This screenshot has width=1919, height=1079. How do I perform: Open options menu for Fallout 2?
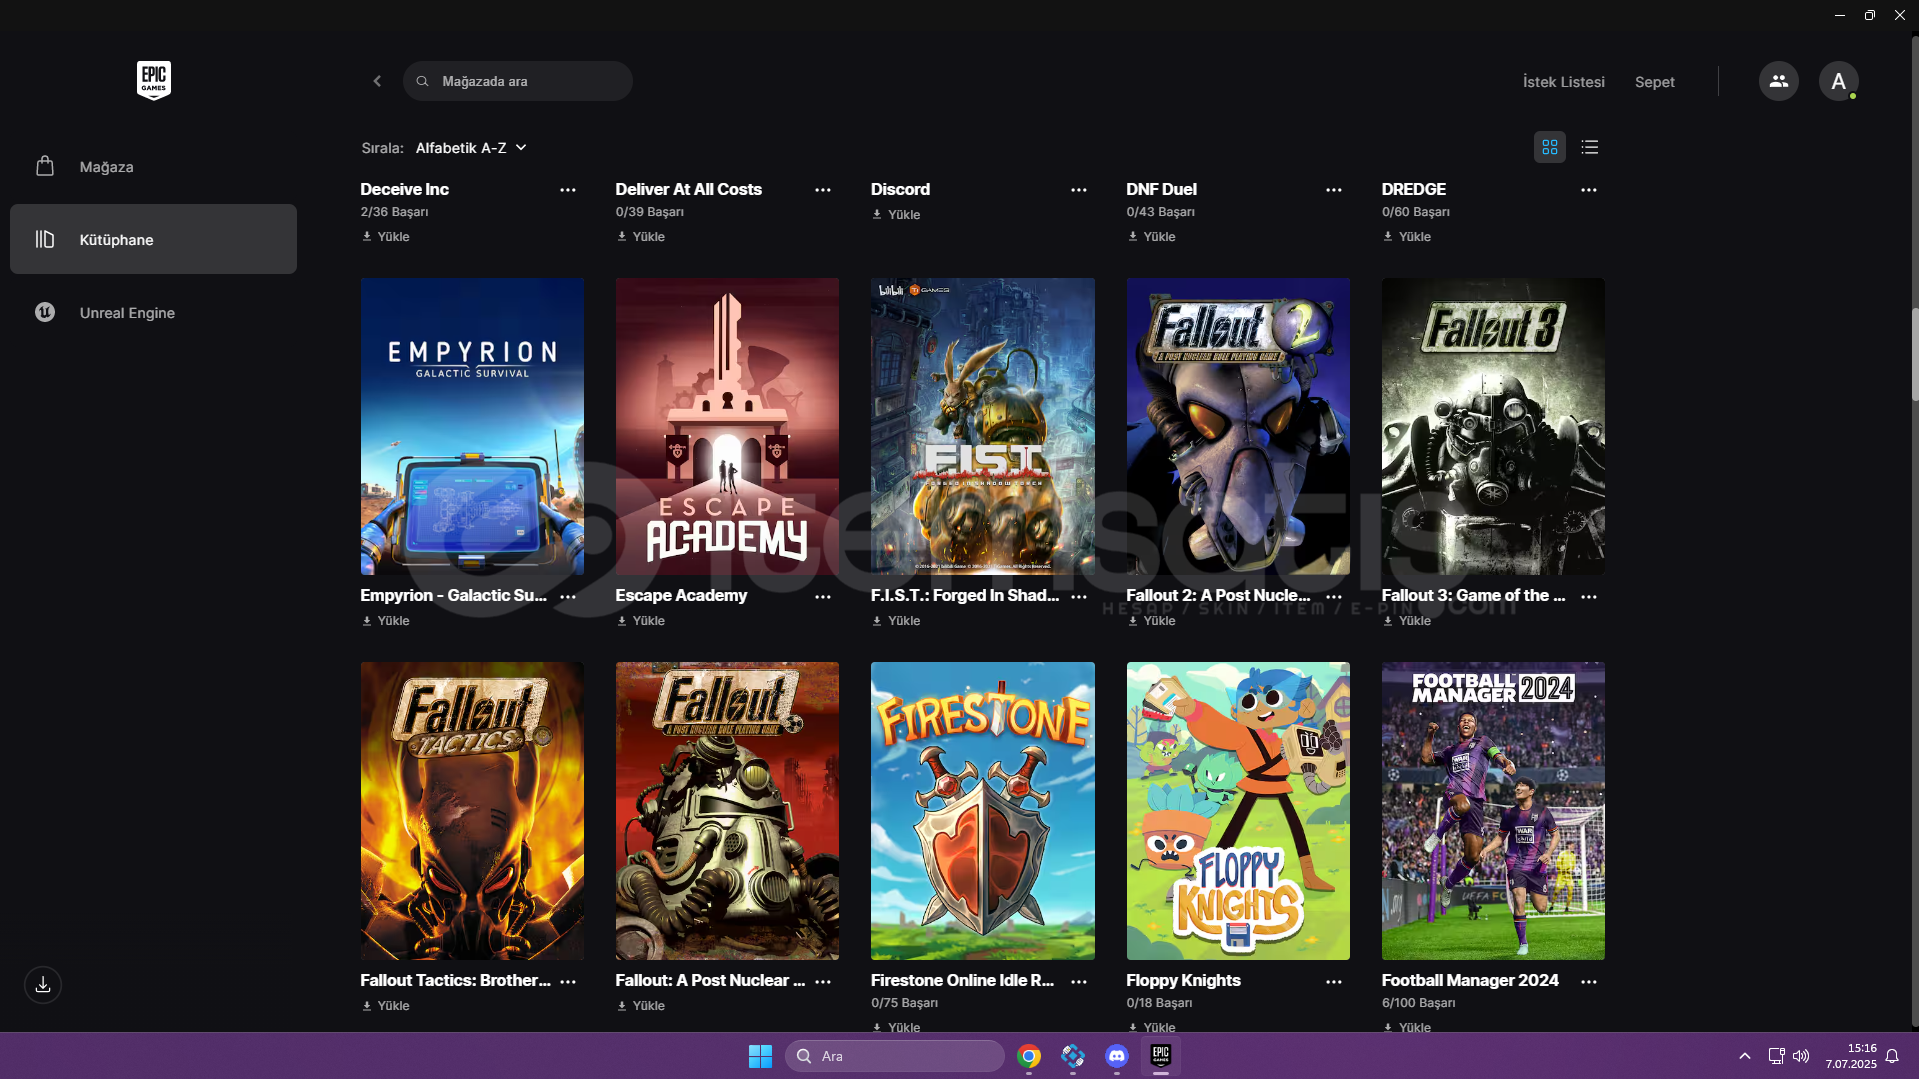[x=1333, y=596]
